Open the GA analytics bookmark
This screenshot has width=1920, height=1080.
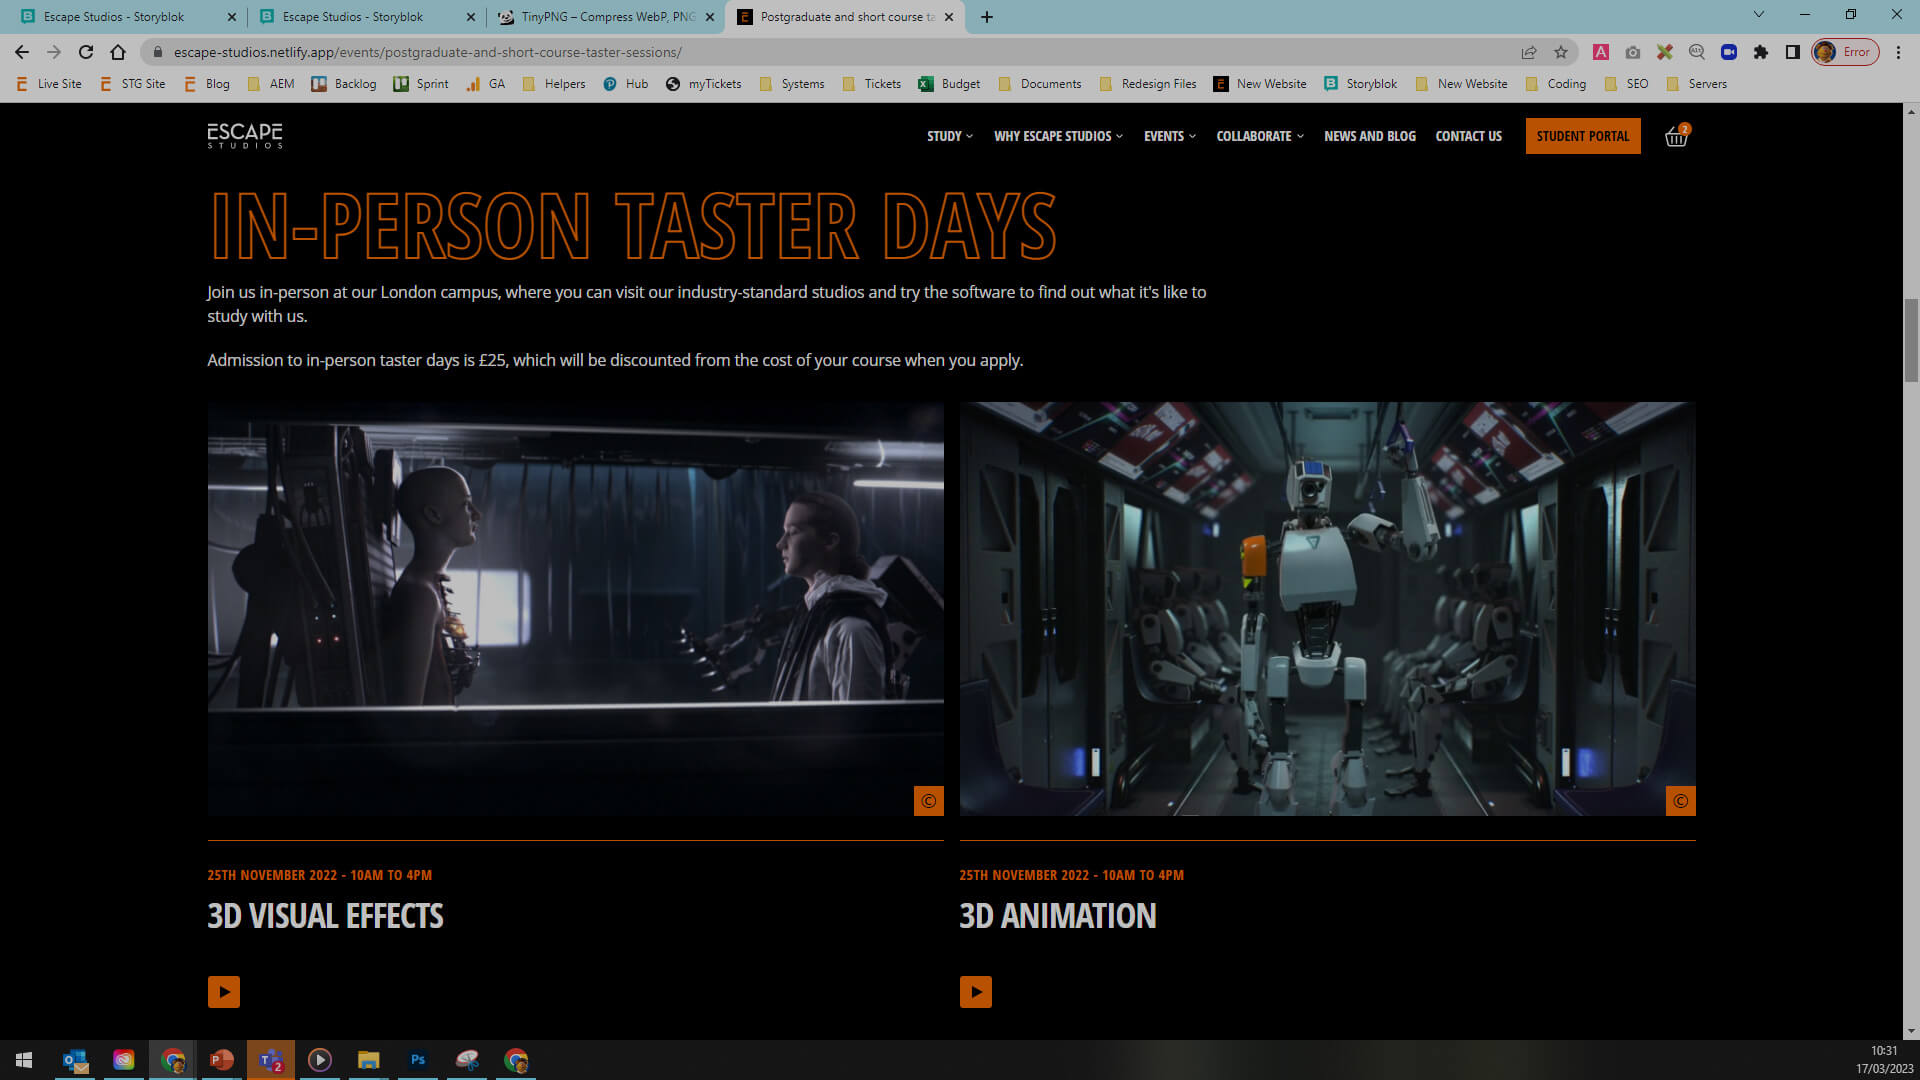pyautogui.click(x=486, y=84)
